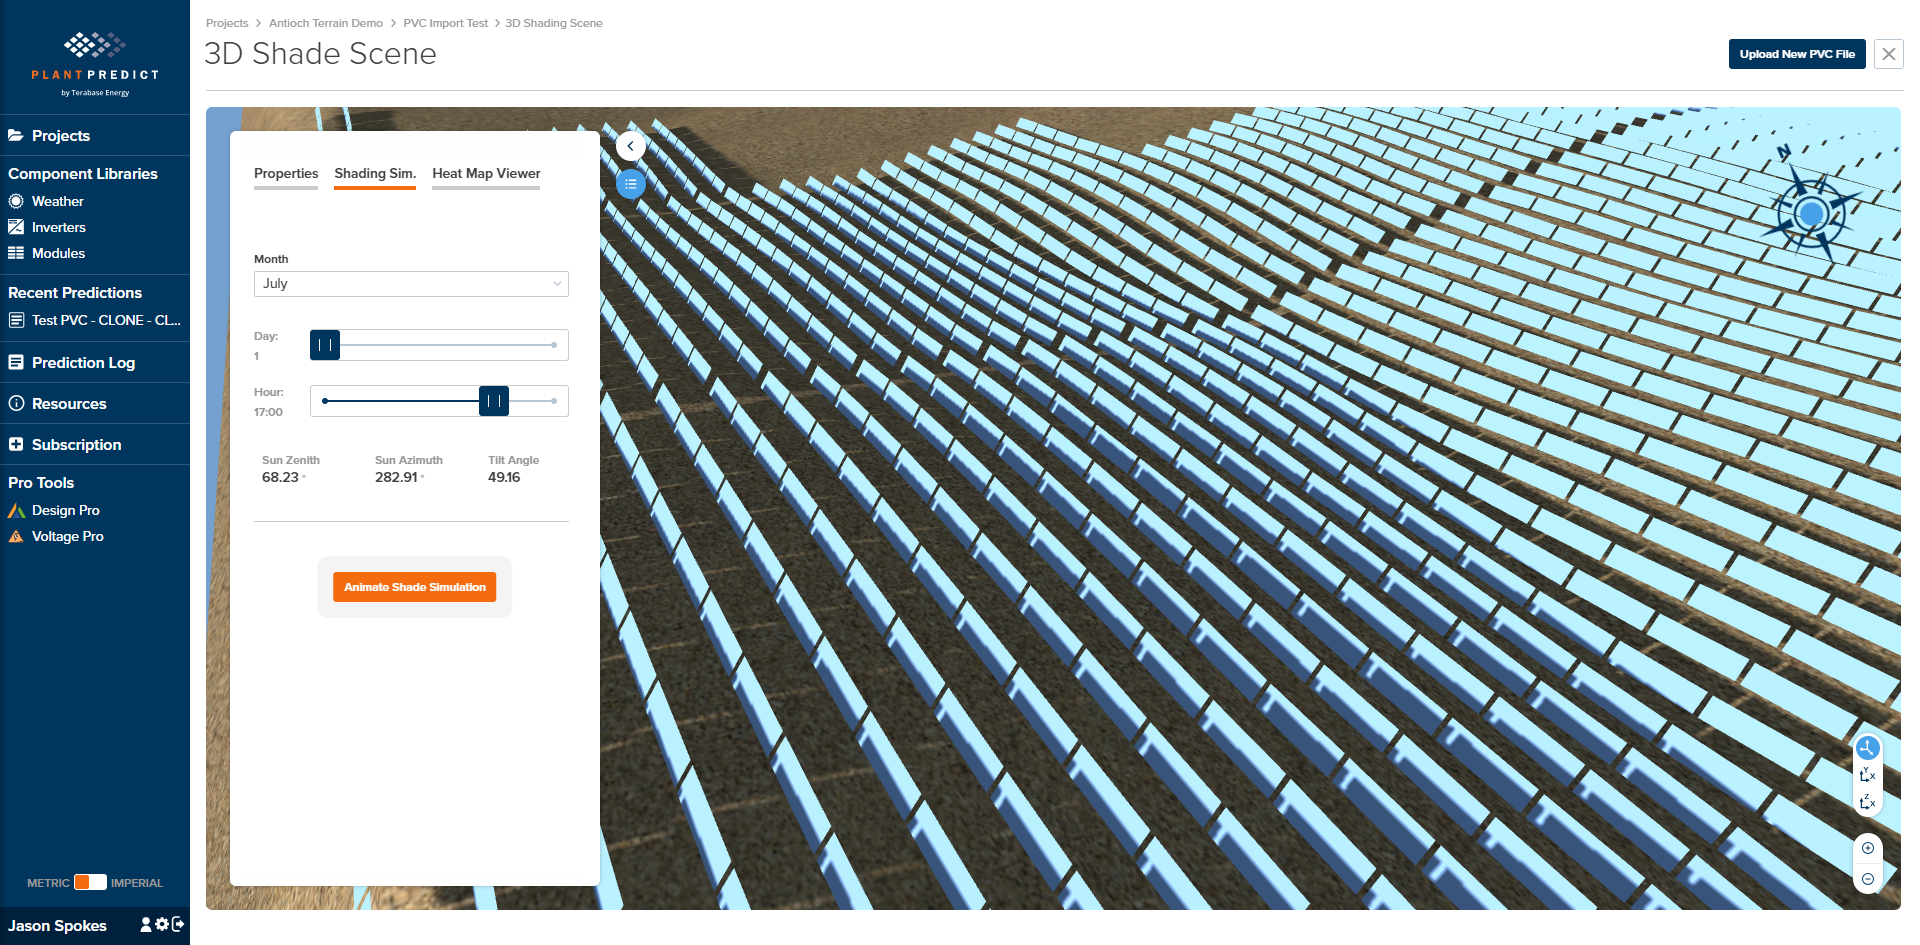This screenshot has height=945, width=1920.
Task: Go to PVC Import Test breadcrumb
Action: pyautogui.click(x=445, y=23)
